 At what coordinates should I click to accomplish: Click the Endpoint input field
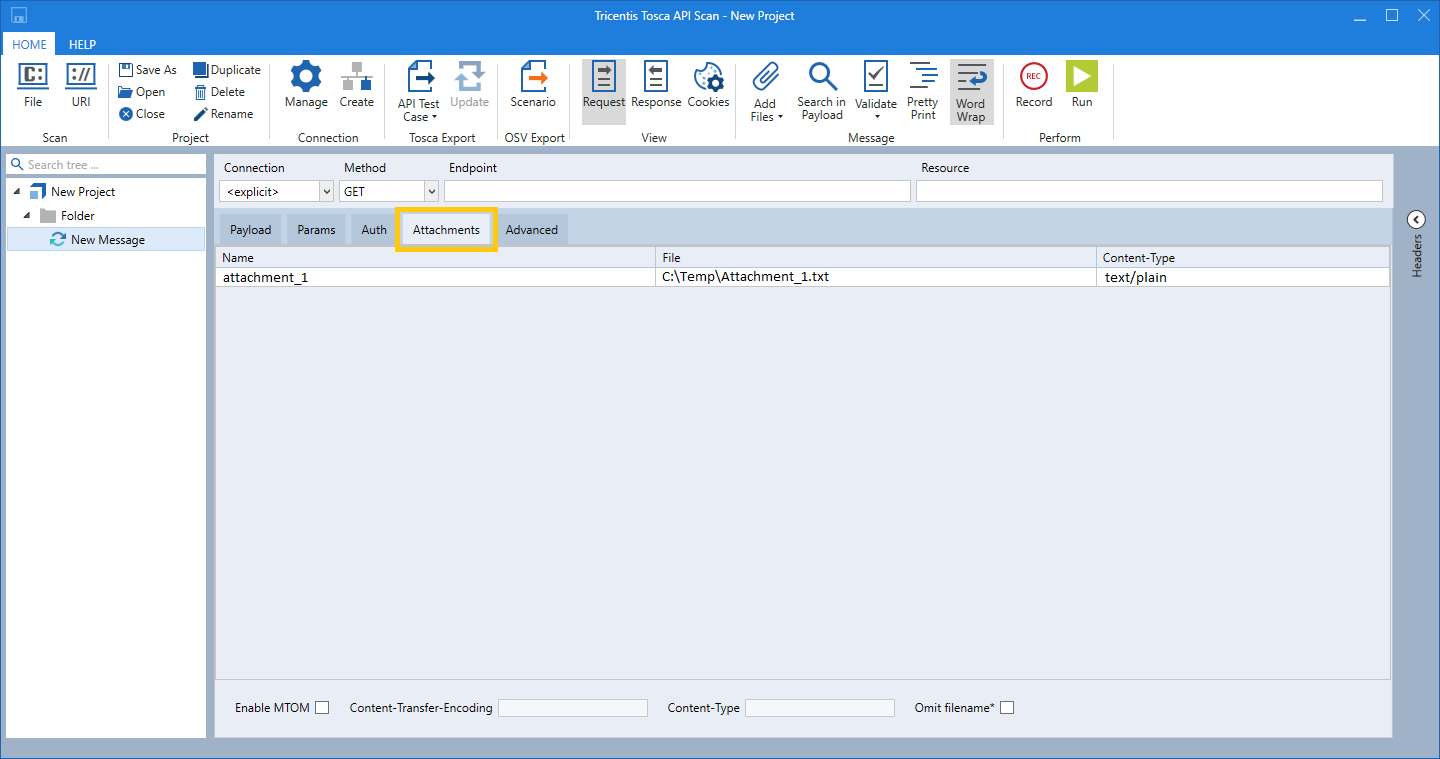coord(677,191)
